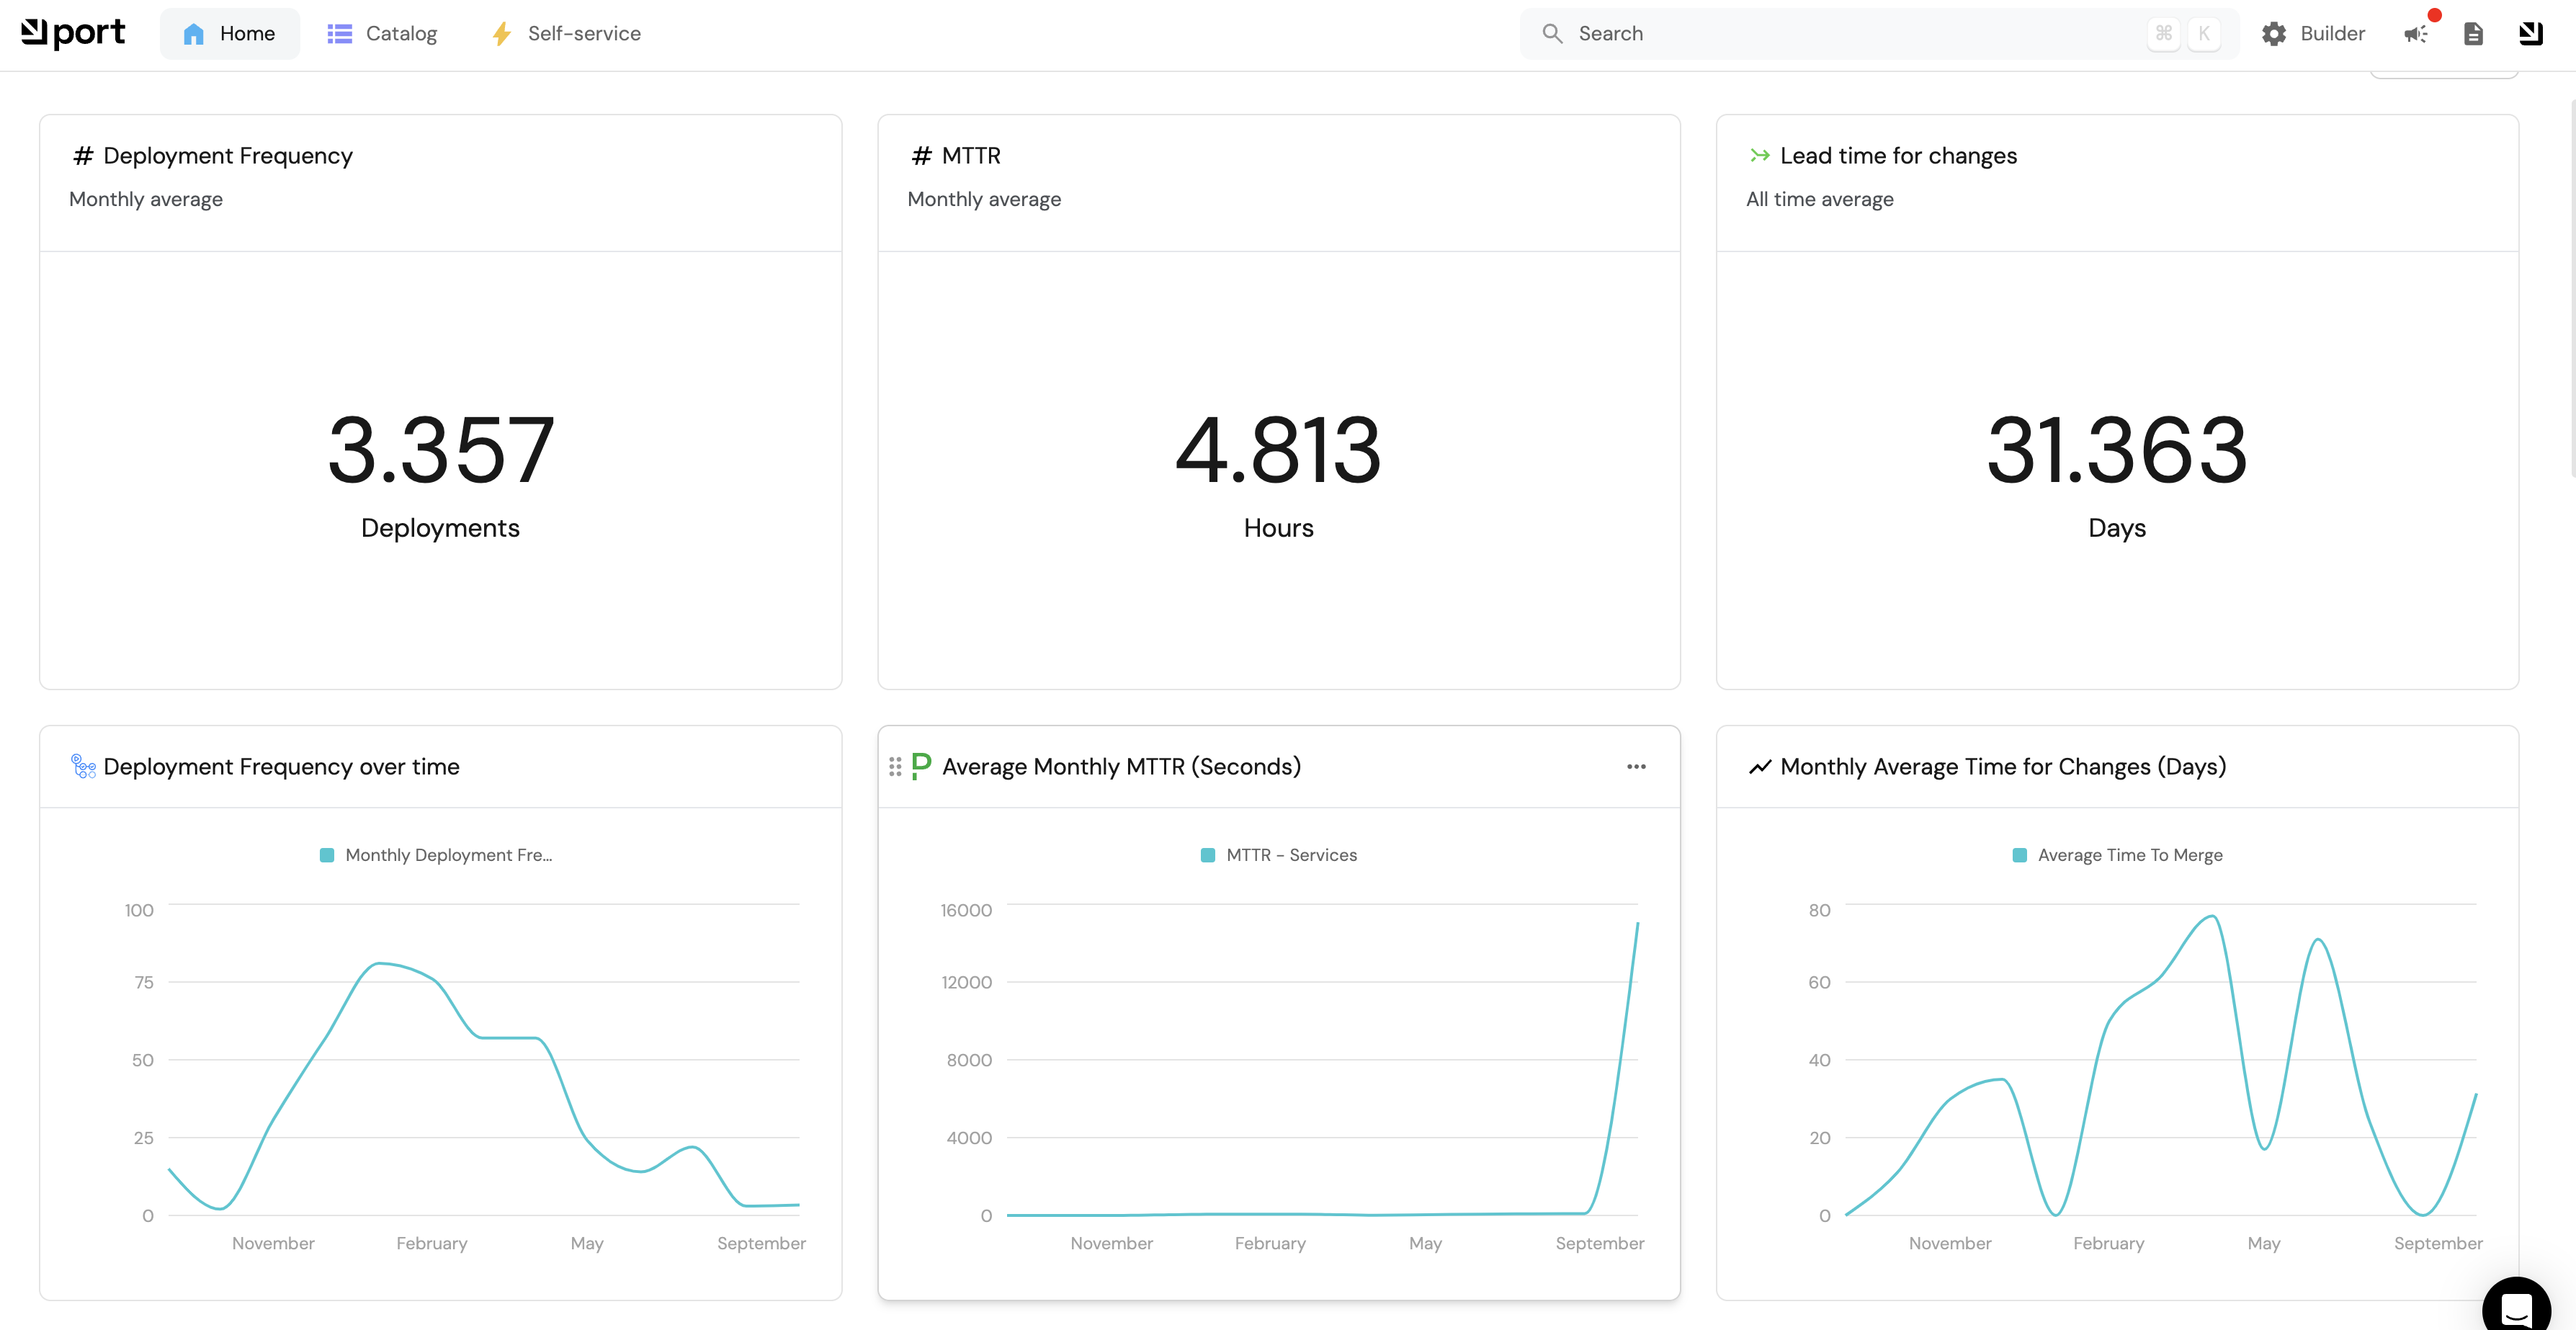Open the announcements megaphone icon
This screenshot has height=1330, width=2576.
(2416, 34)
